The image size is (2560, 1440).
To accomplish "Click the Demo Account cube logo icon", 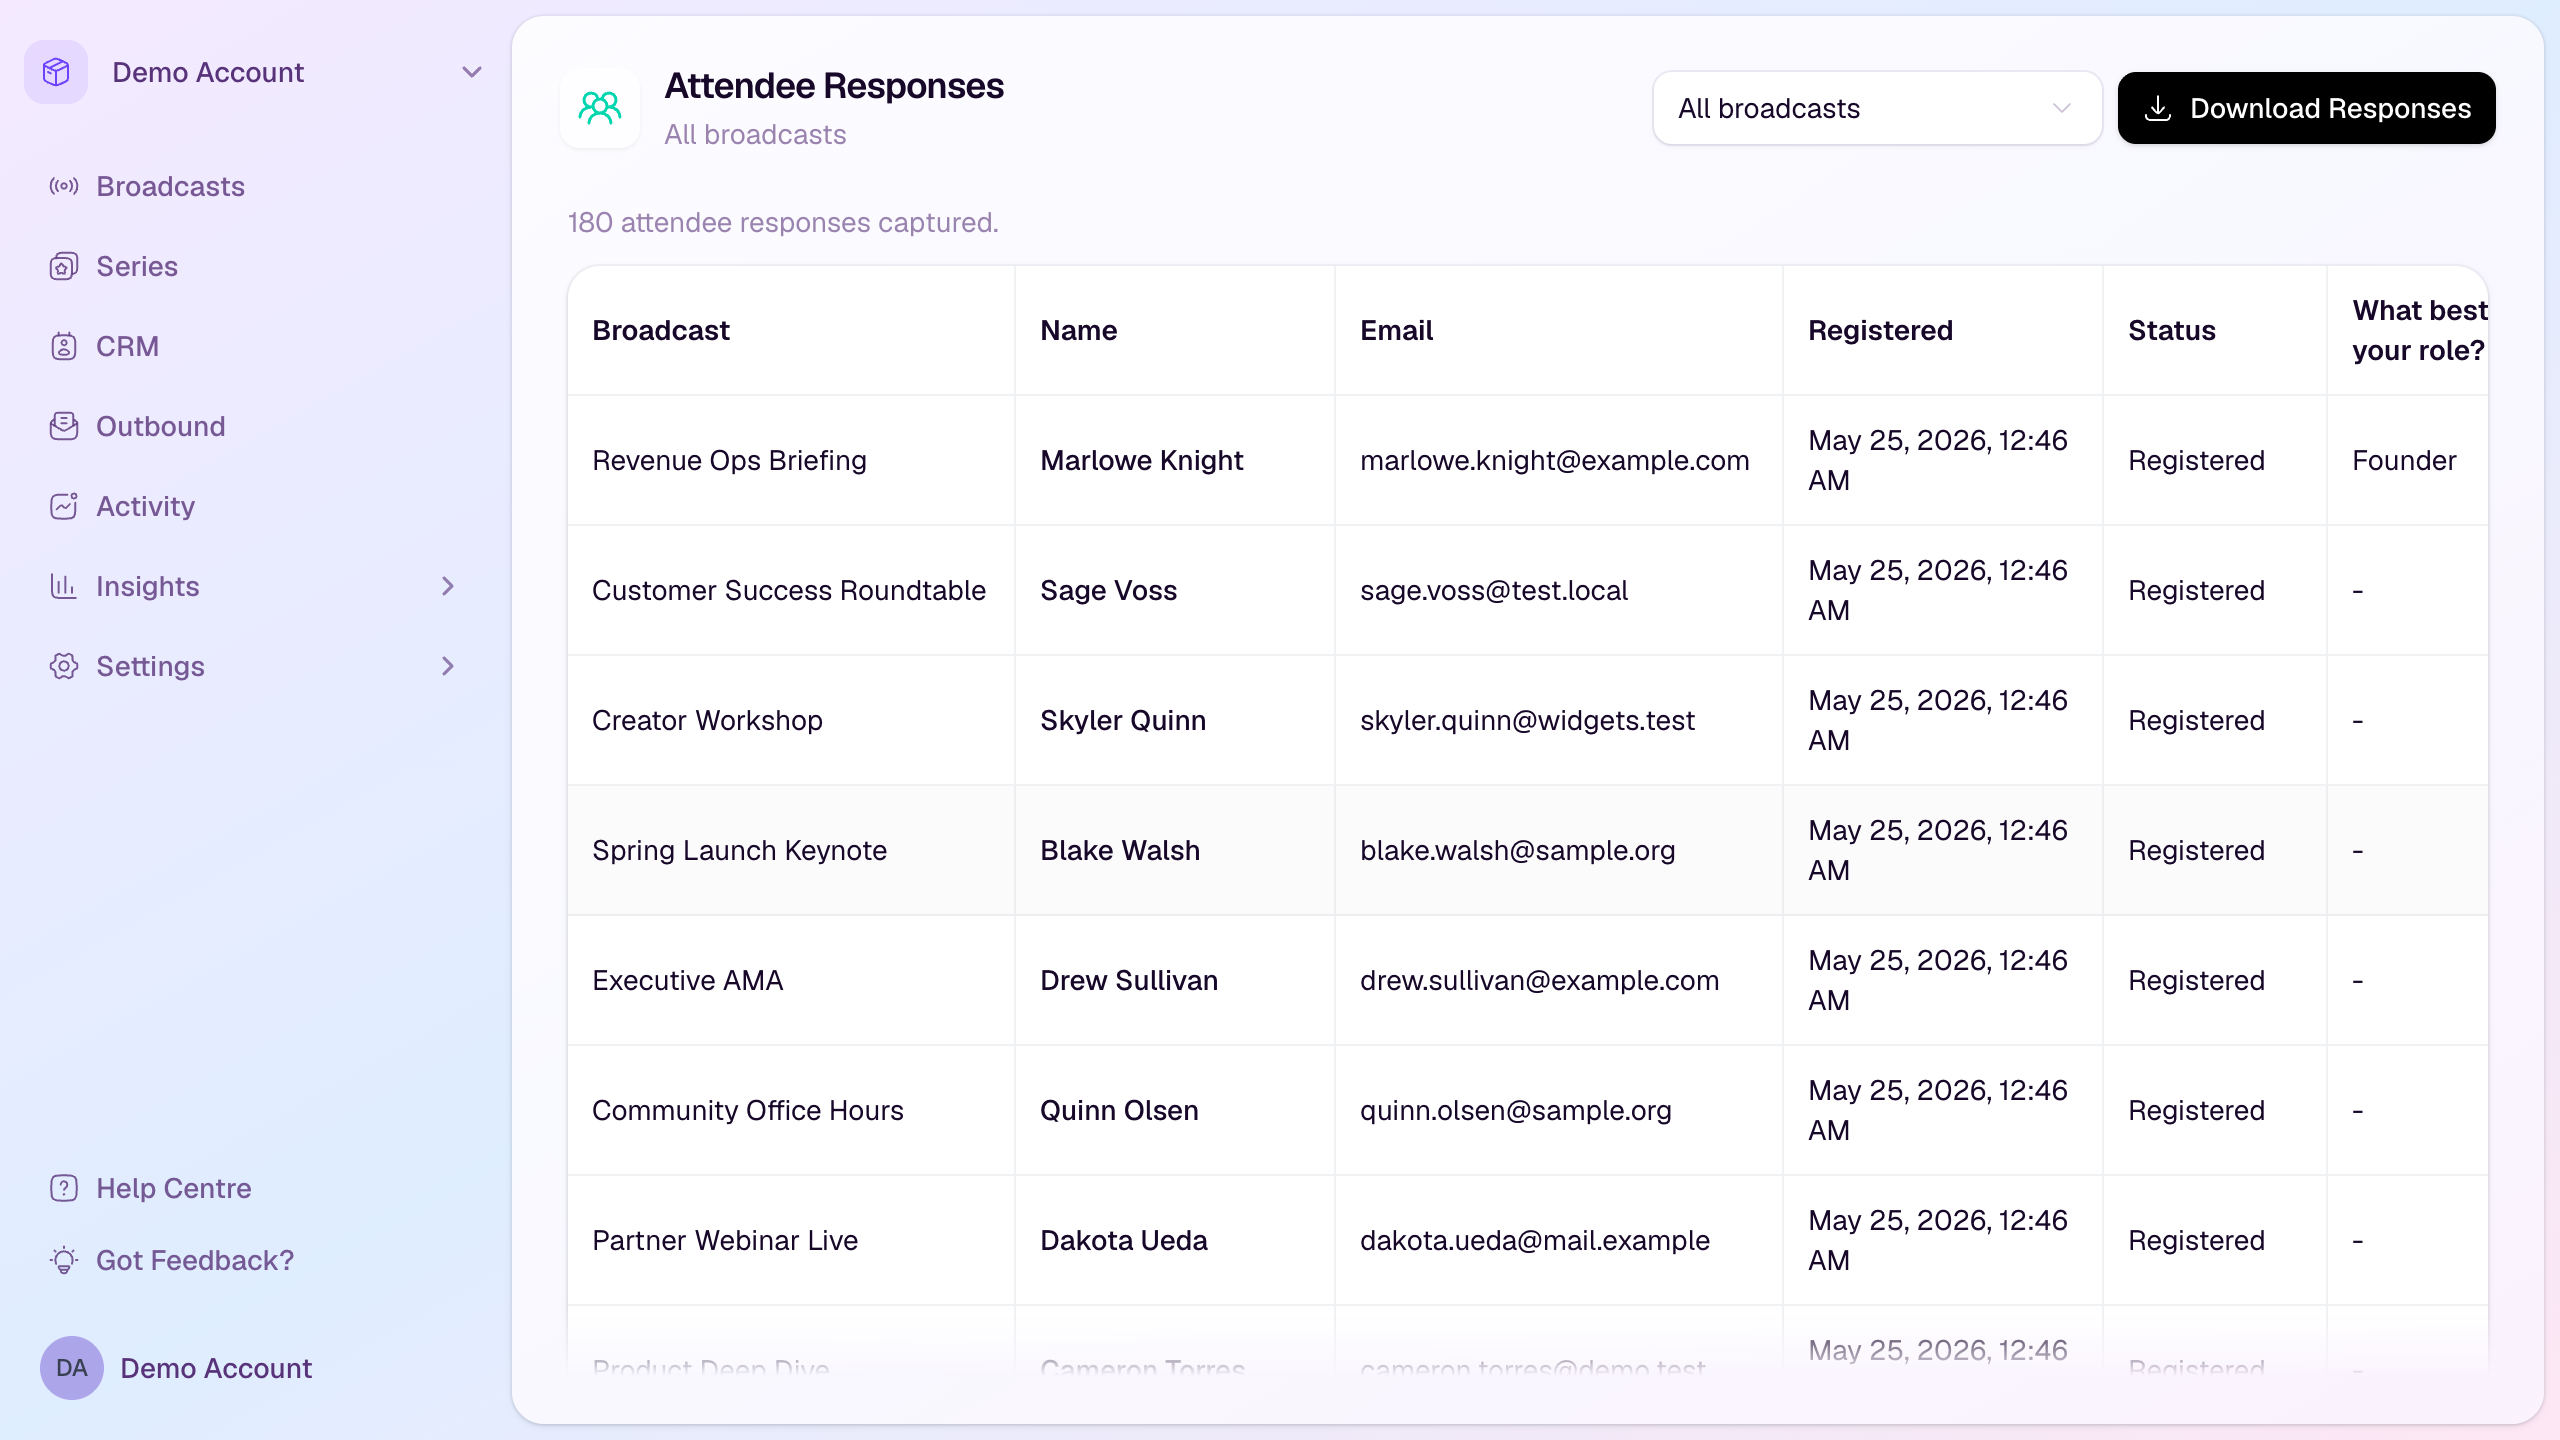I will [56, 72].
